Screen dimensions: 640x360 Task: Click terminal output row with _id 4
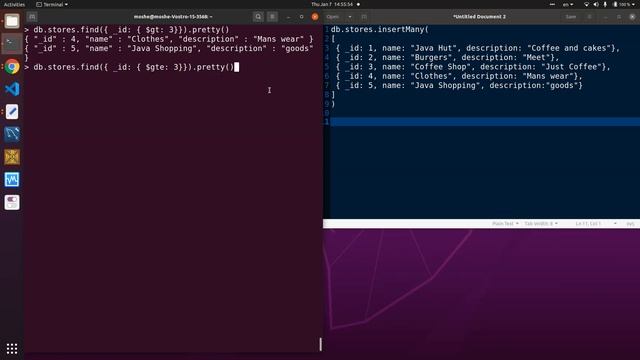coord(169,39)
